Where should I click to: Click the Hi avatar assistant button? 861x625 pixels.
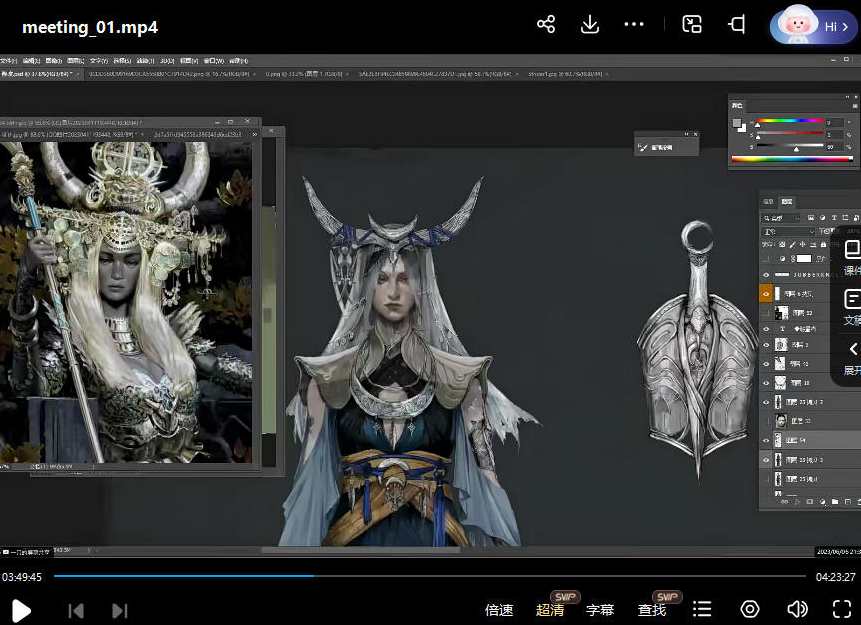[814, 26]
